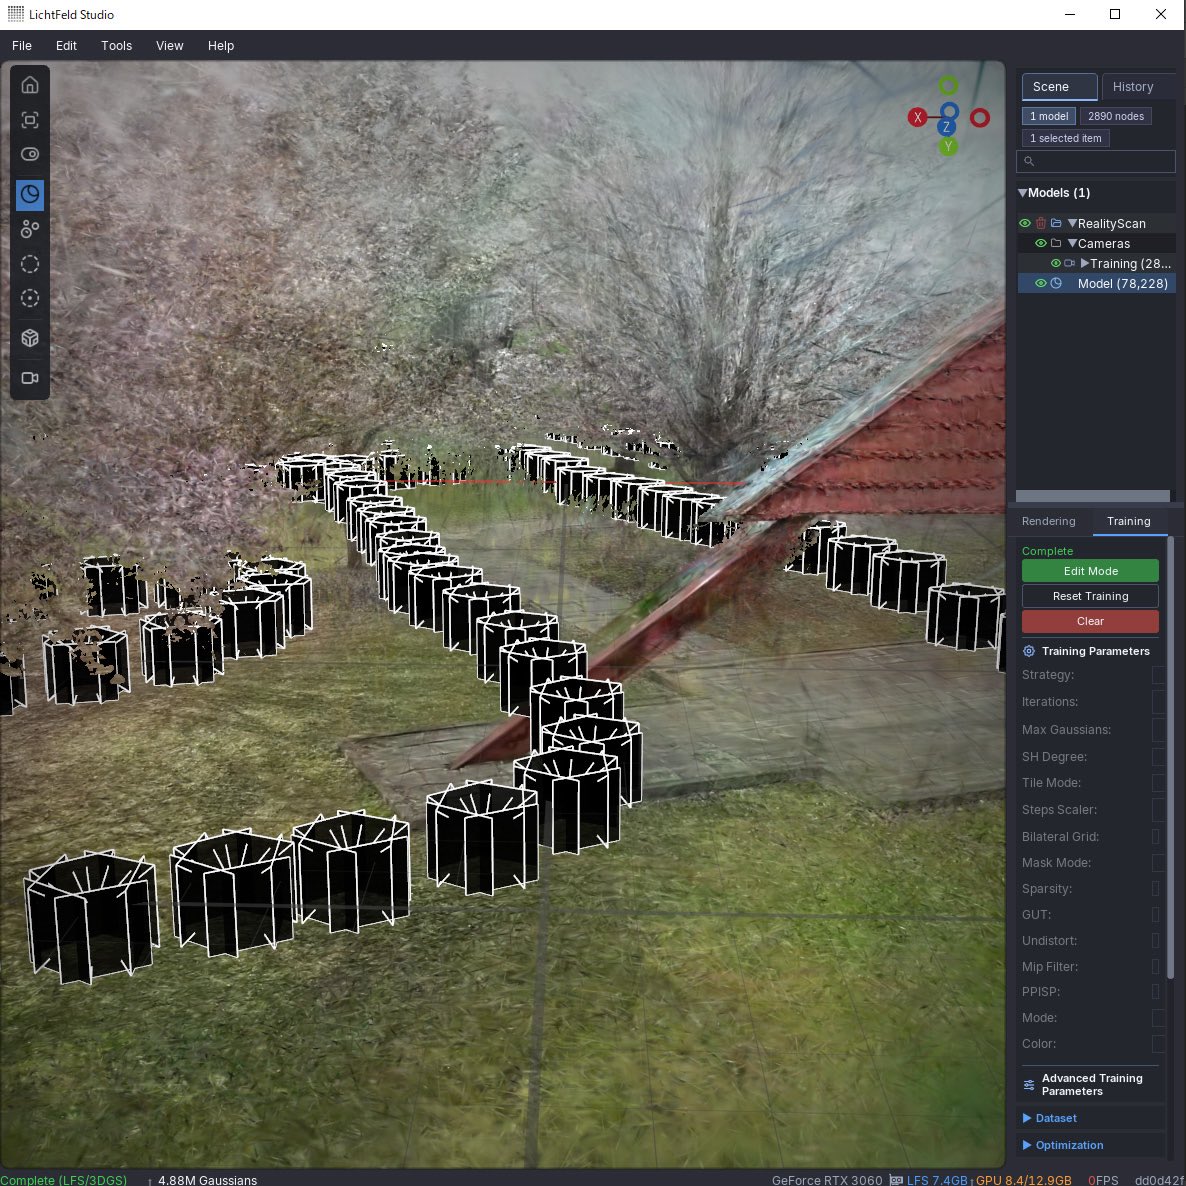The width and height of the screenshot is (1186, 1186).
Task: Switch to the History tab
Action: [1134, 86]
